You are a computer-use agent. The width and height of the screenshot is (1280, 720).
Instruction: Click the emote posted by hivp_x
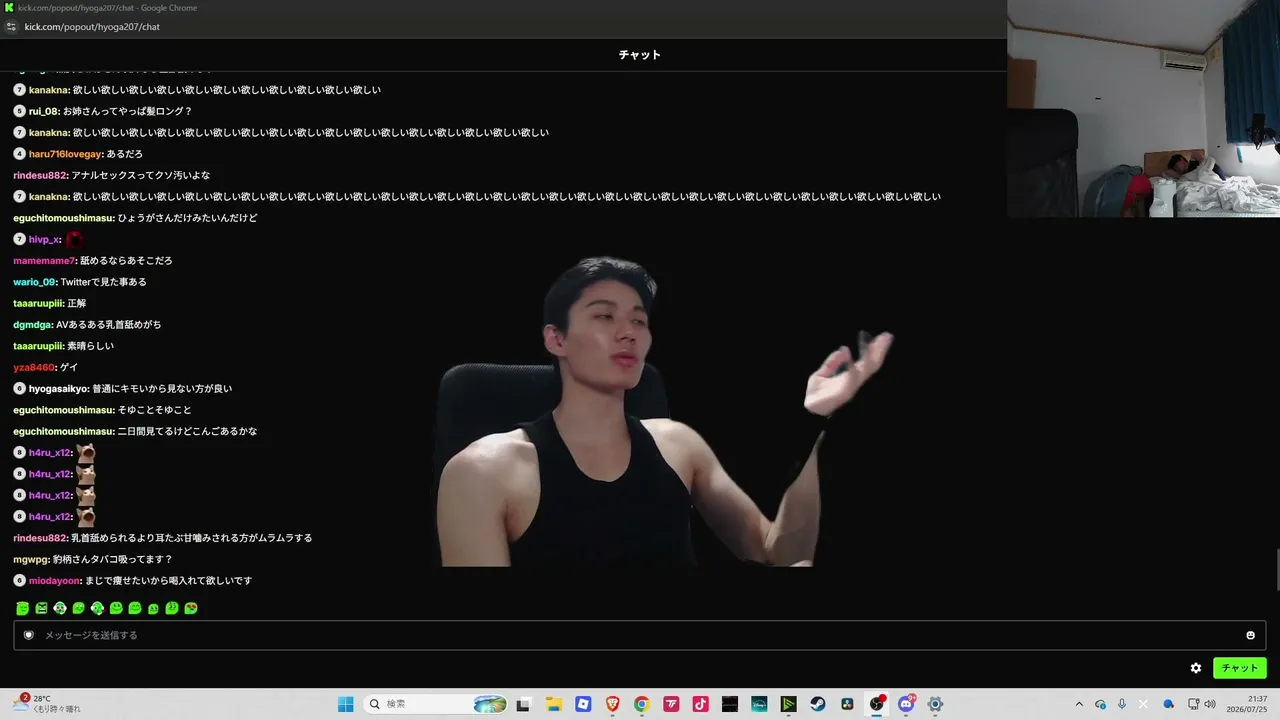click(x=74, y=240)
